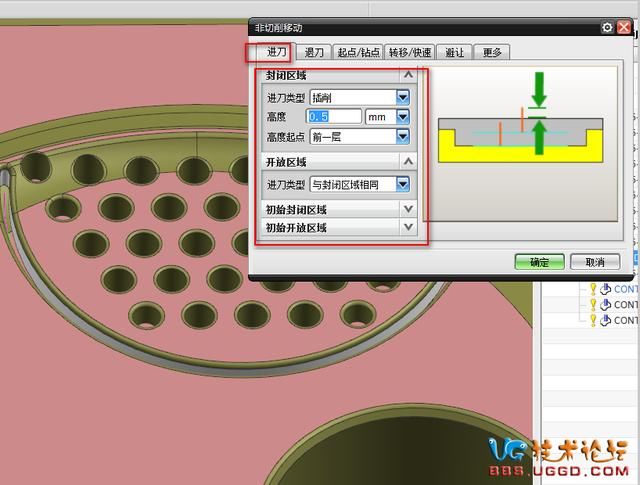Image resolution: width=640 pixels, height=485 pixels.
Task: Select the last CONT operation in navigator
Action: pyautogui.click(x=625, y=320)
